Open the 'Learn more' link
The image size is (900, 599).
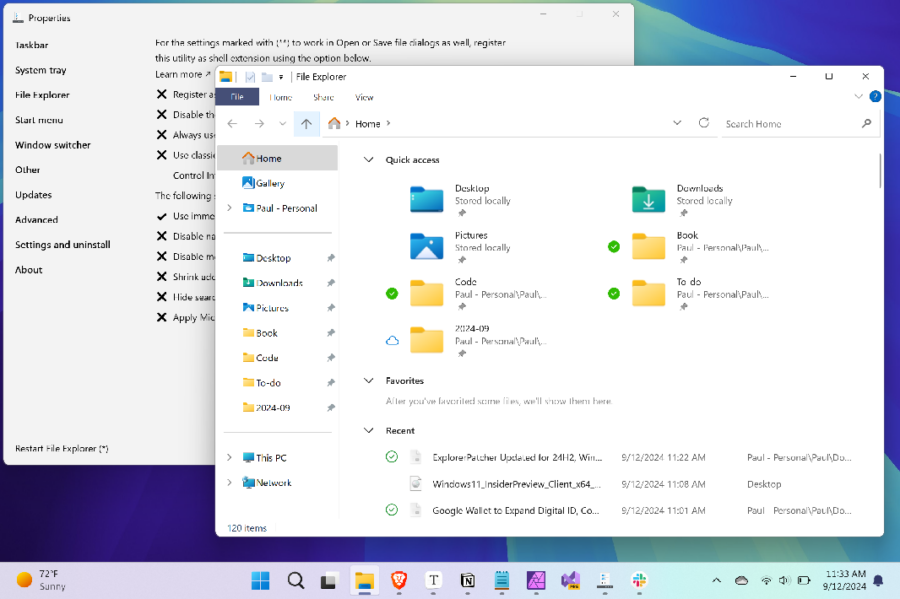[179, 73]
